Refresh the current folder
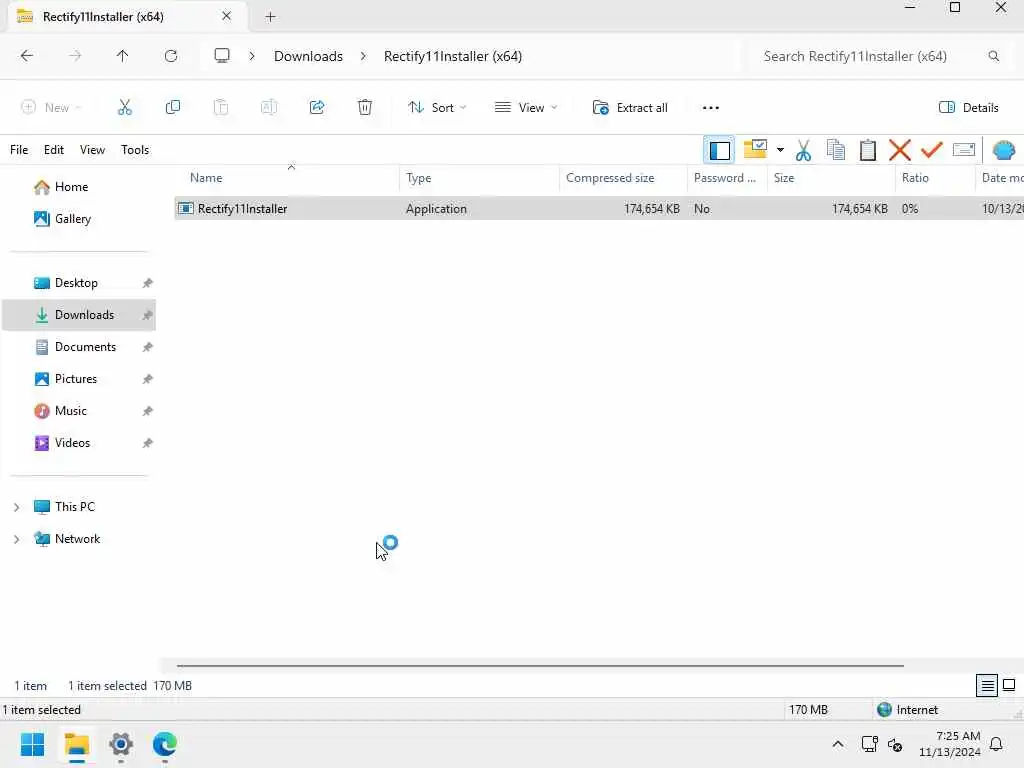Image resolution: width=1024 pixels, height=768 pixels. click(x=171, y=56)
